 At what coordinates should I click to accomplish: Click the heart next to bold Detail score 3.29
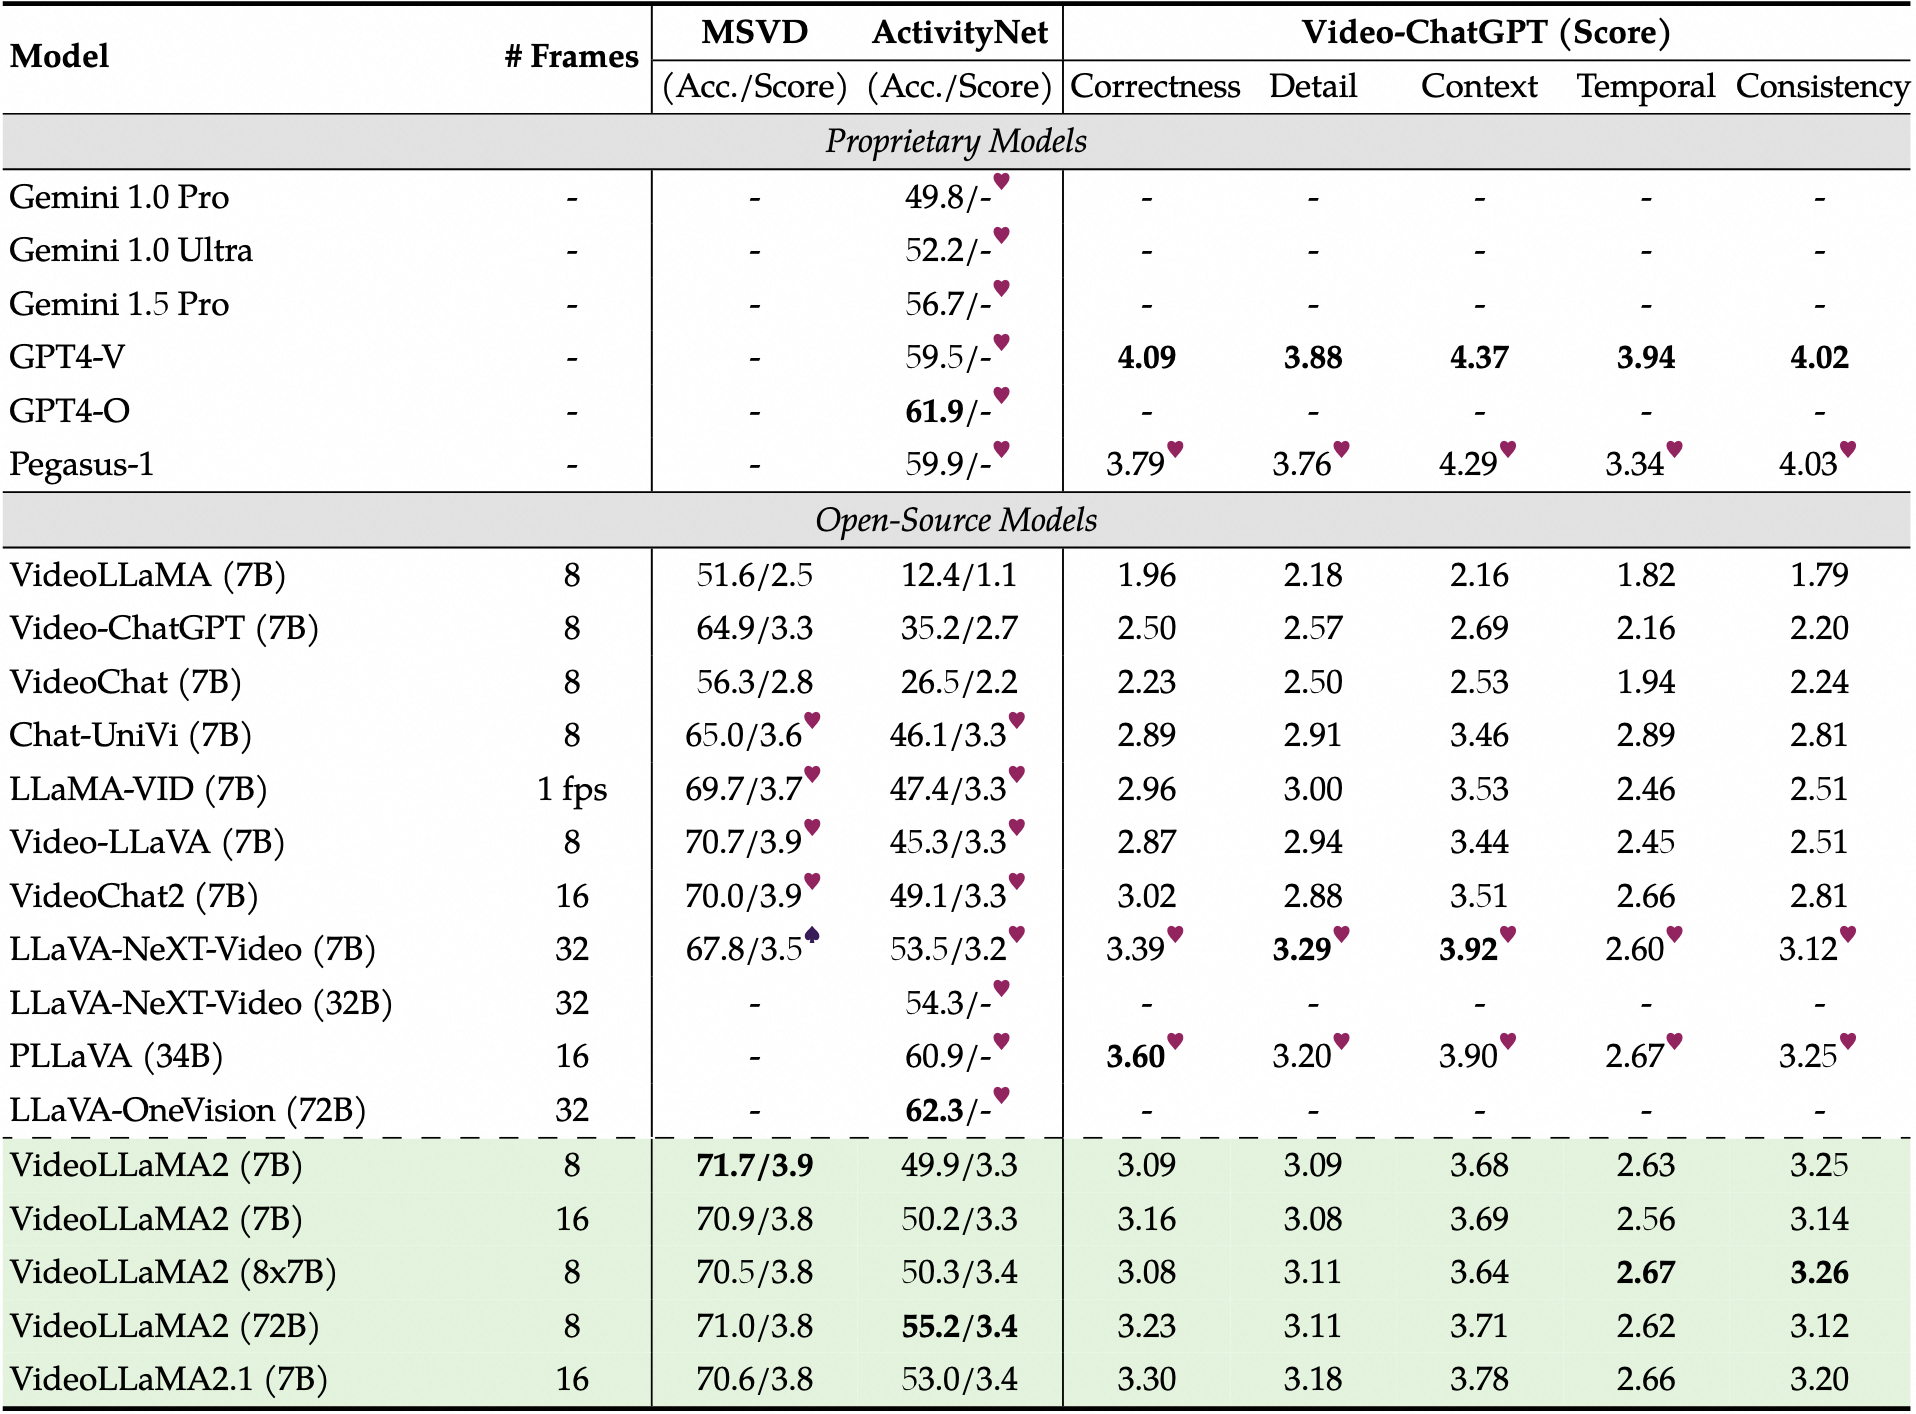click(1342, 934)
